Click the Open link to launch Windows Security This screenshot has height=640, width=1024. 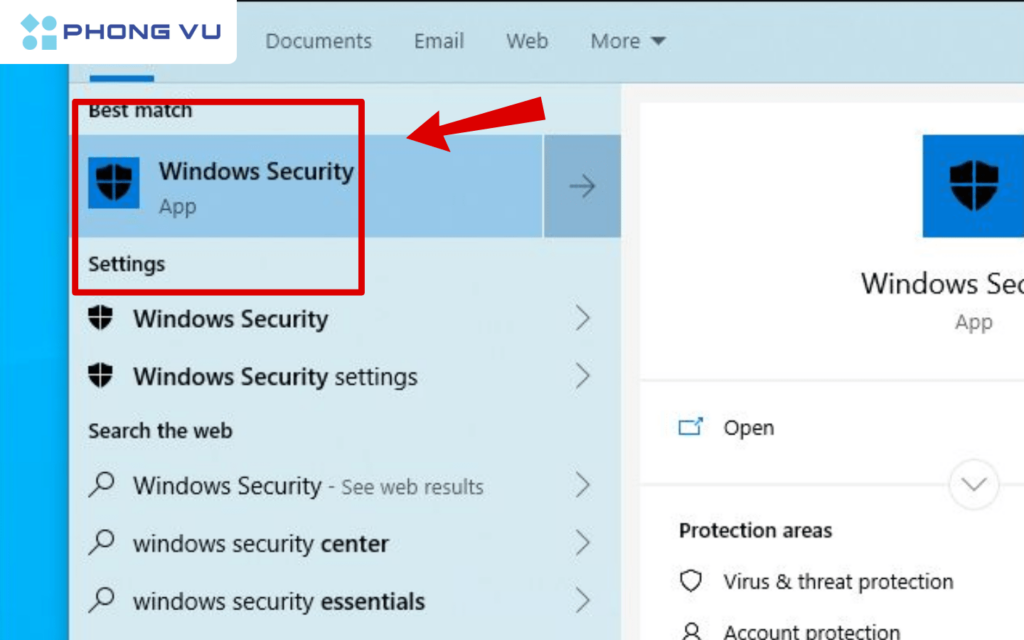(x=749, y=427)
